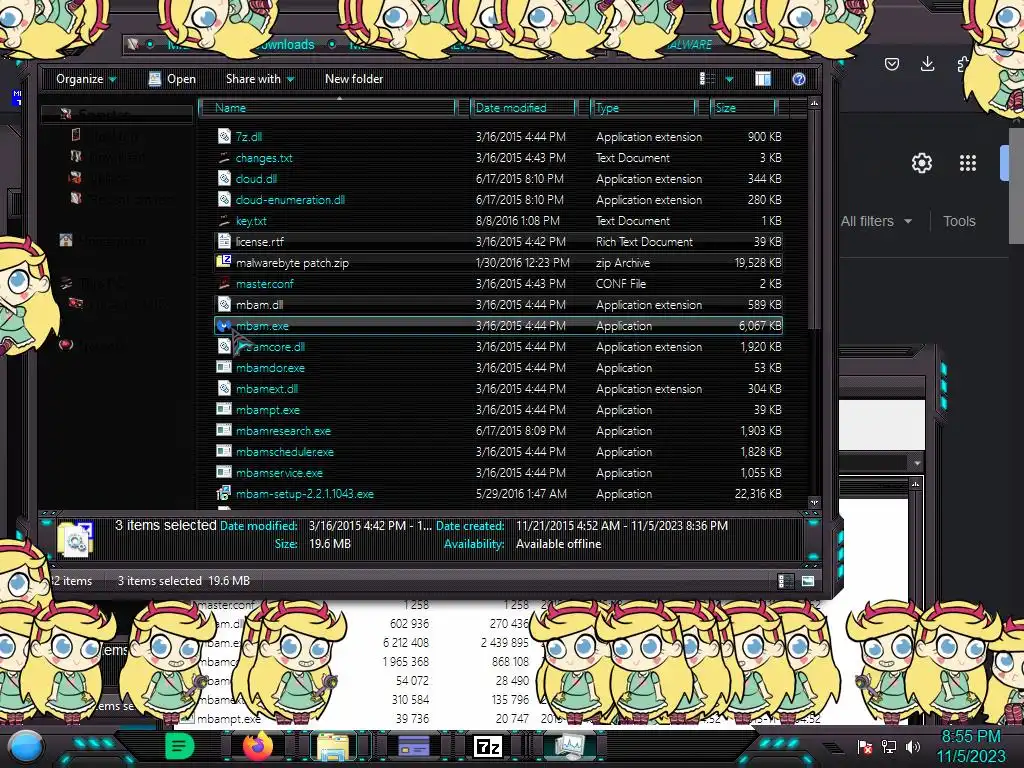Select the mbampt.exe application icon
Viewport: 1024px width, 768px height.
[224, 409]
